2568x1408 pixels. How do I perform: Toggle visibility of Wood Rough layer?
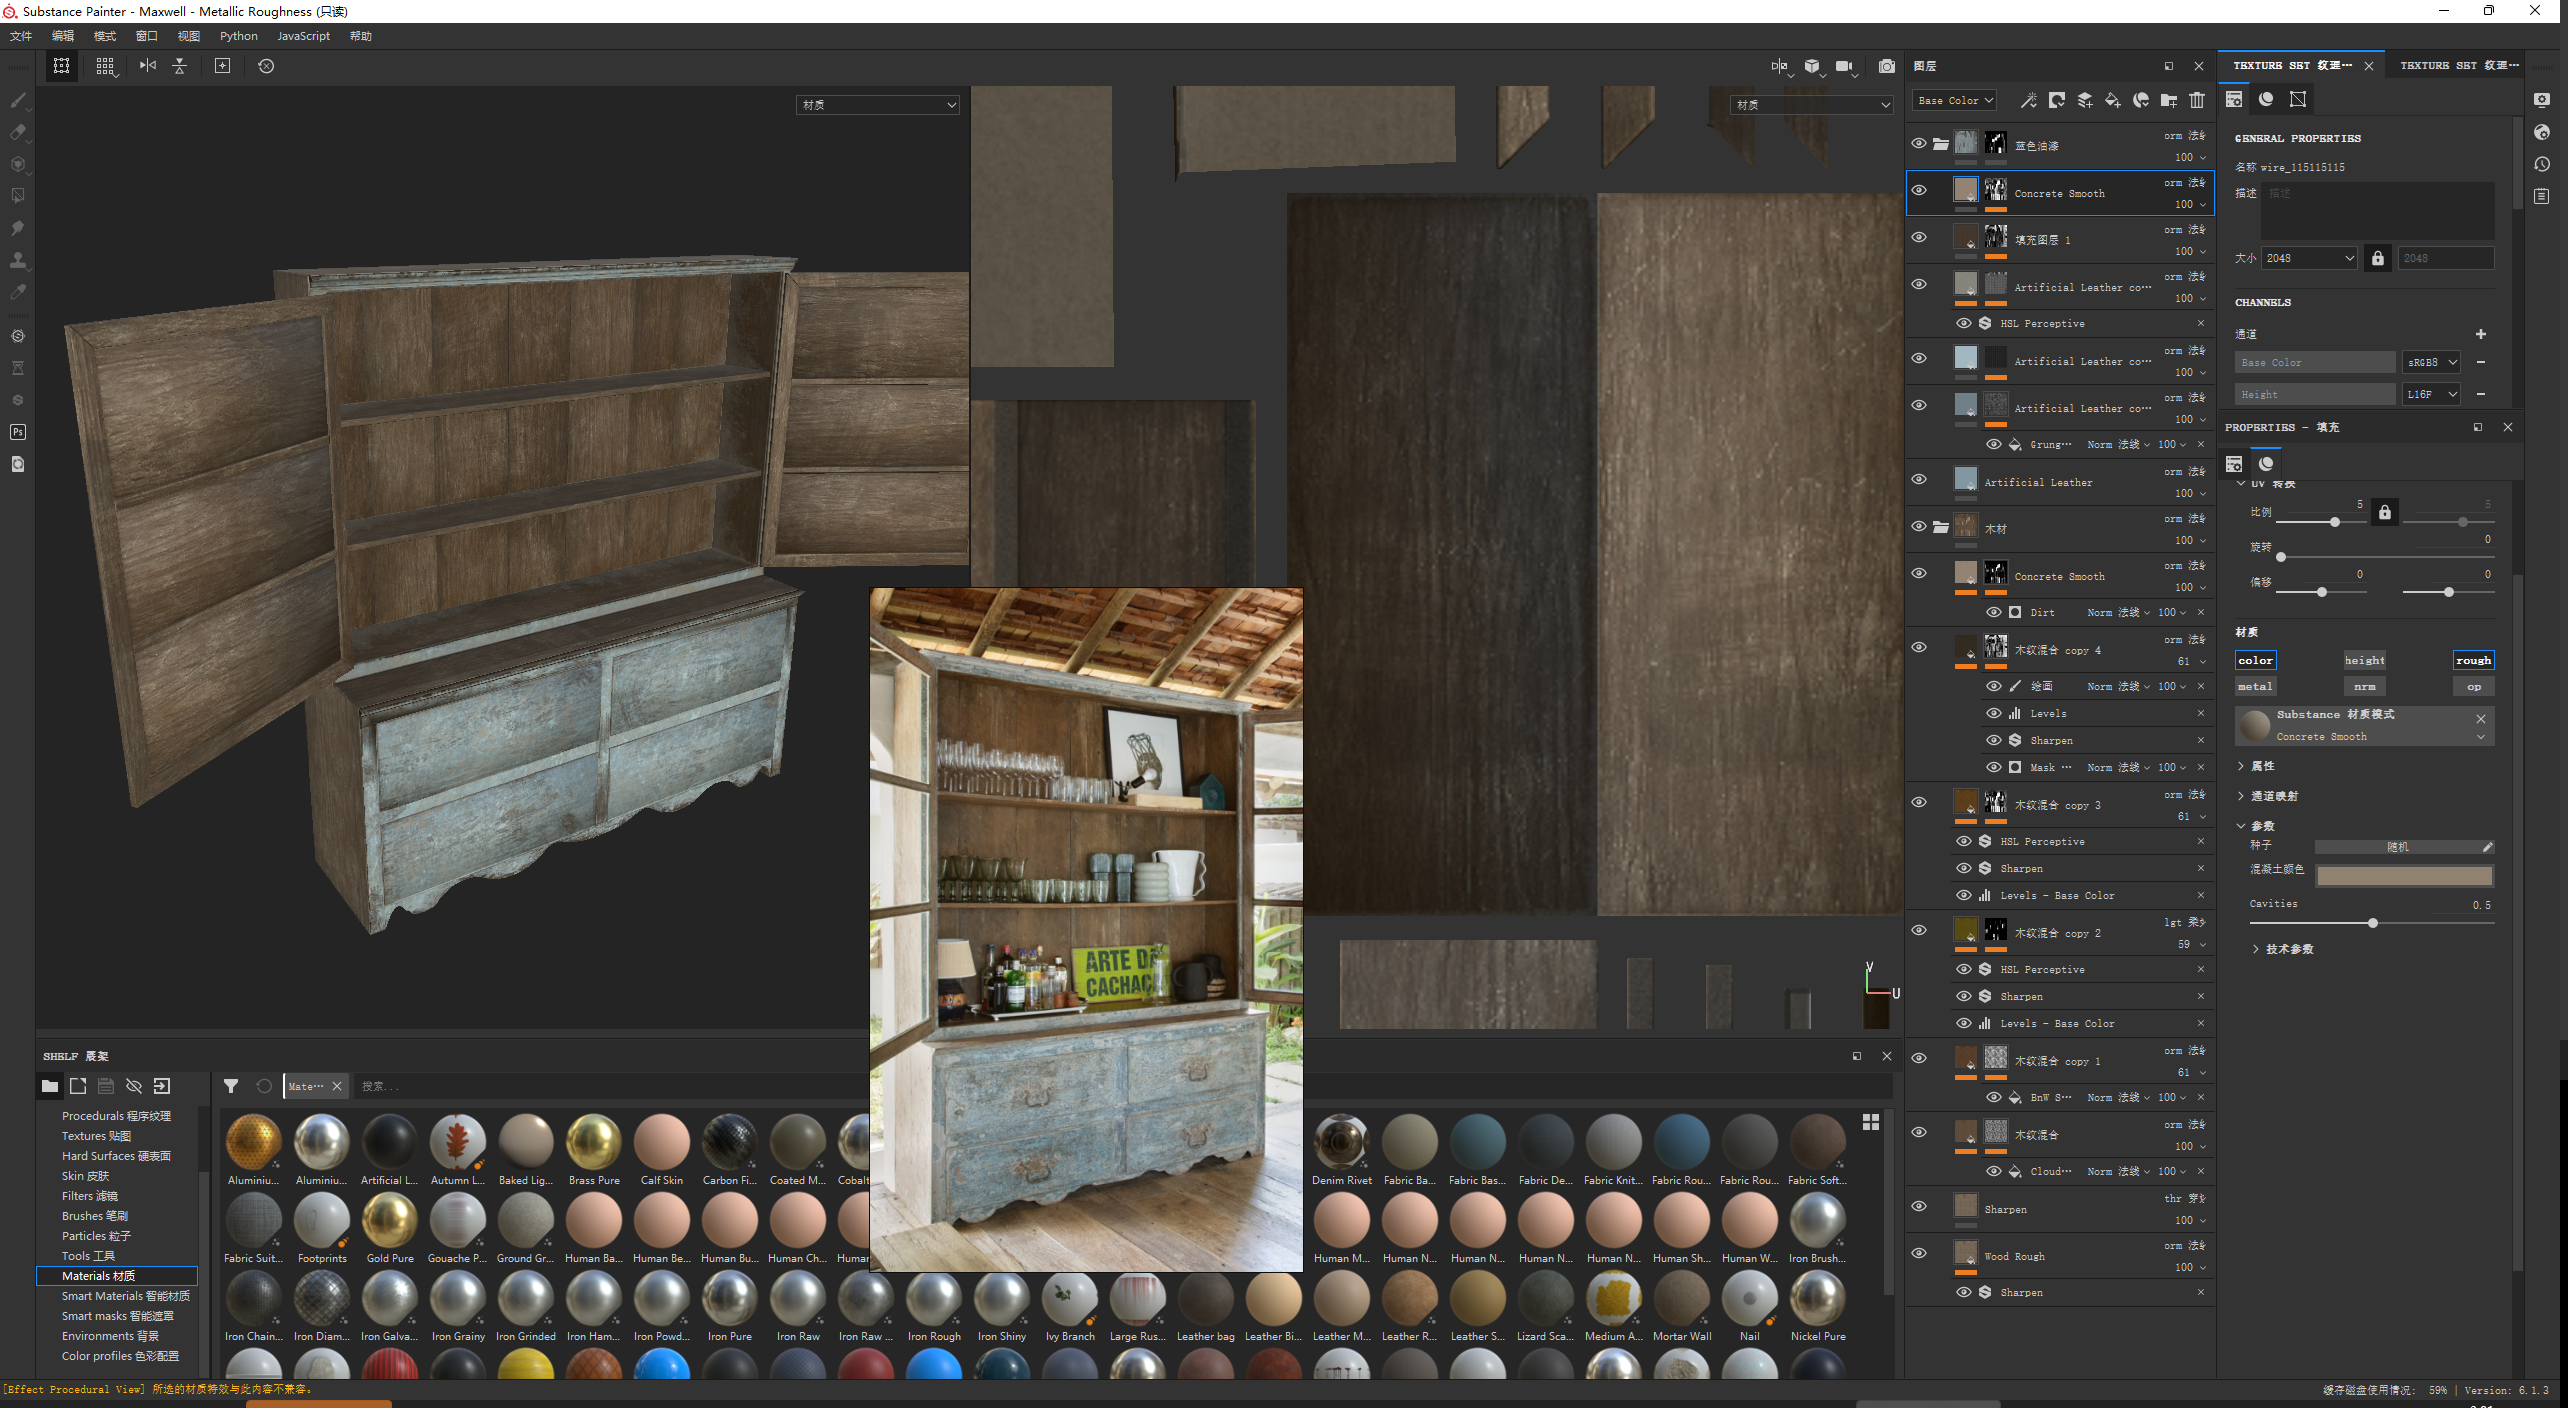1918,1253
